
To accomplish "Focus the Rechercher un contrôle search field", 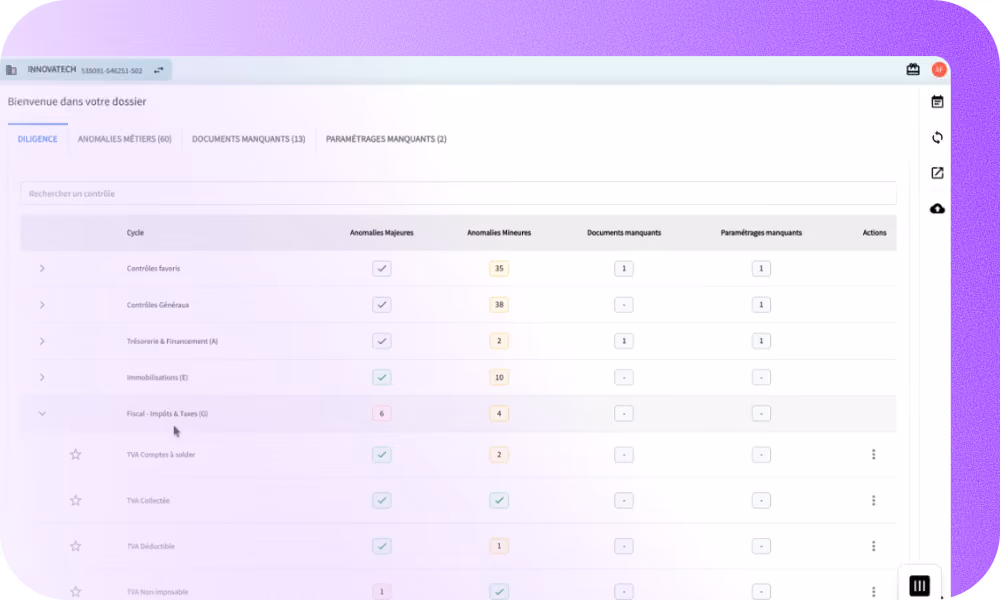I will 458,193.
